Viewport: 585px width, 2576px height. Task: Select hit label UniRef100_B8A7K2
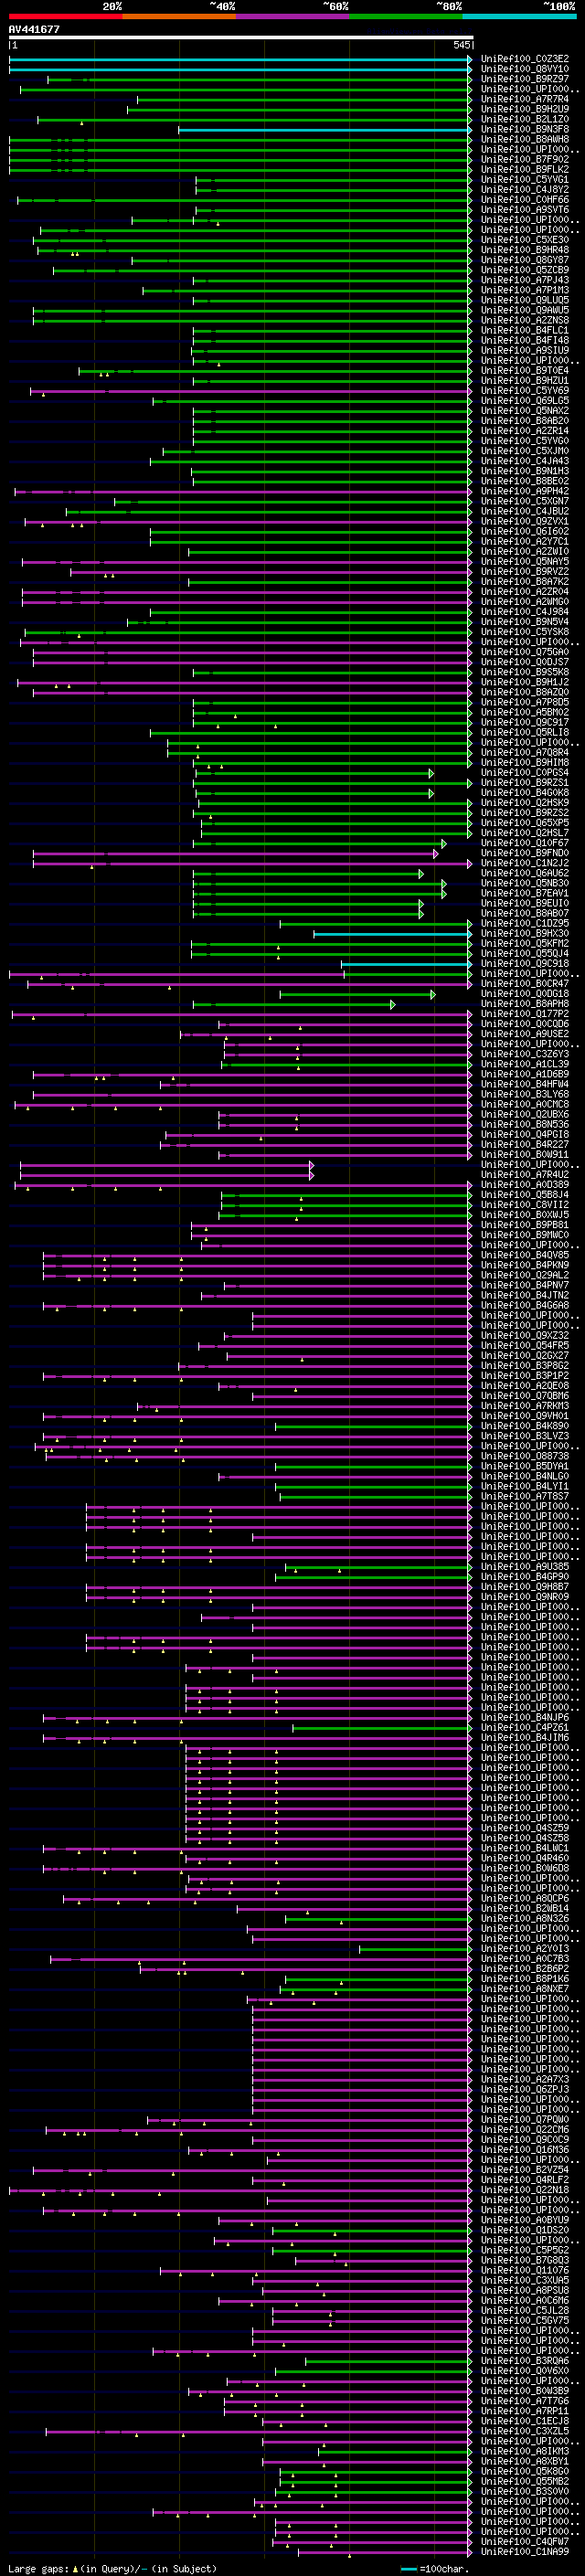click(x=525, y=581)
